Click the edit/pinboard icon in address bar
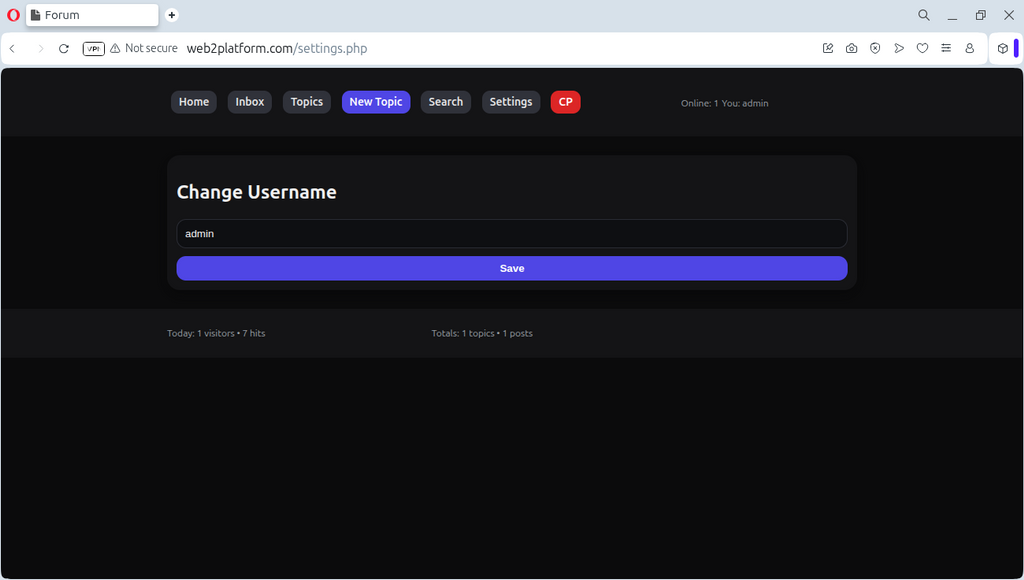This screenshot has width=1024, height=580. (828, 48)
